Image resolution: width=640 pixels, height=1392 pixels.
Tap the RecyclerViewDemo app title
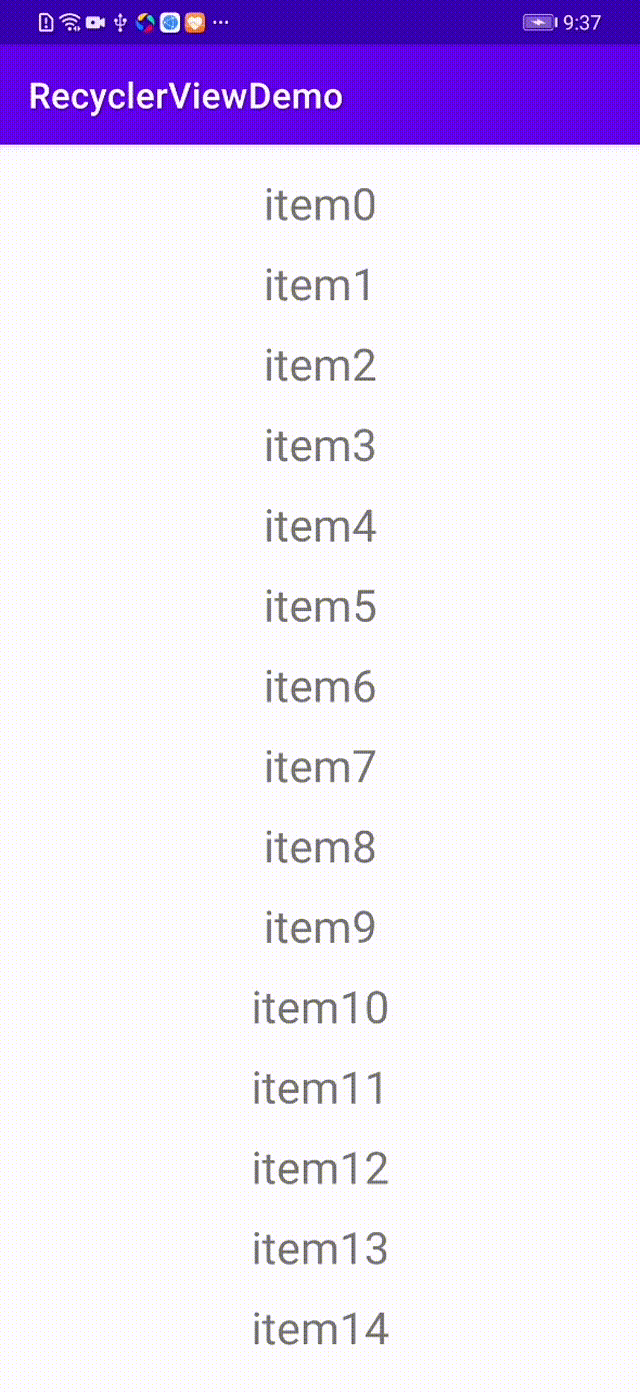click(x=186, y=97)
